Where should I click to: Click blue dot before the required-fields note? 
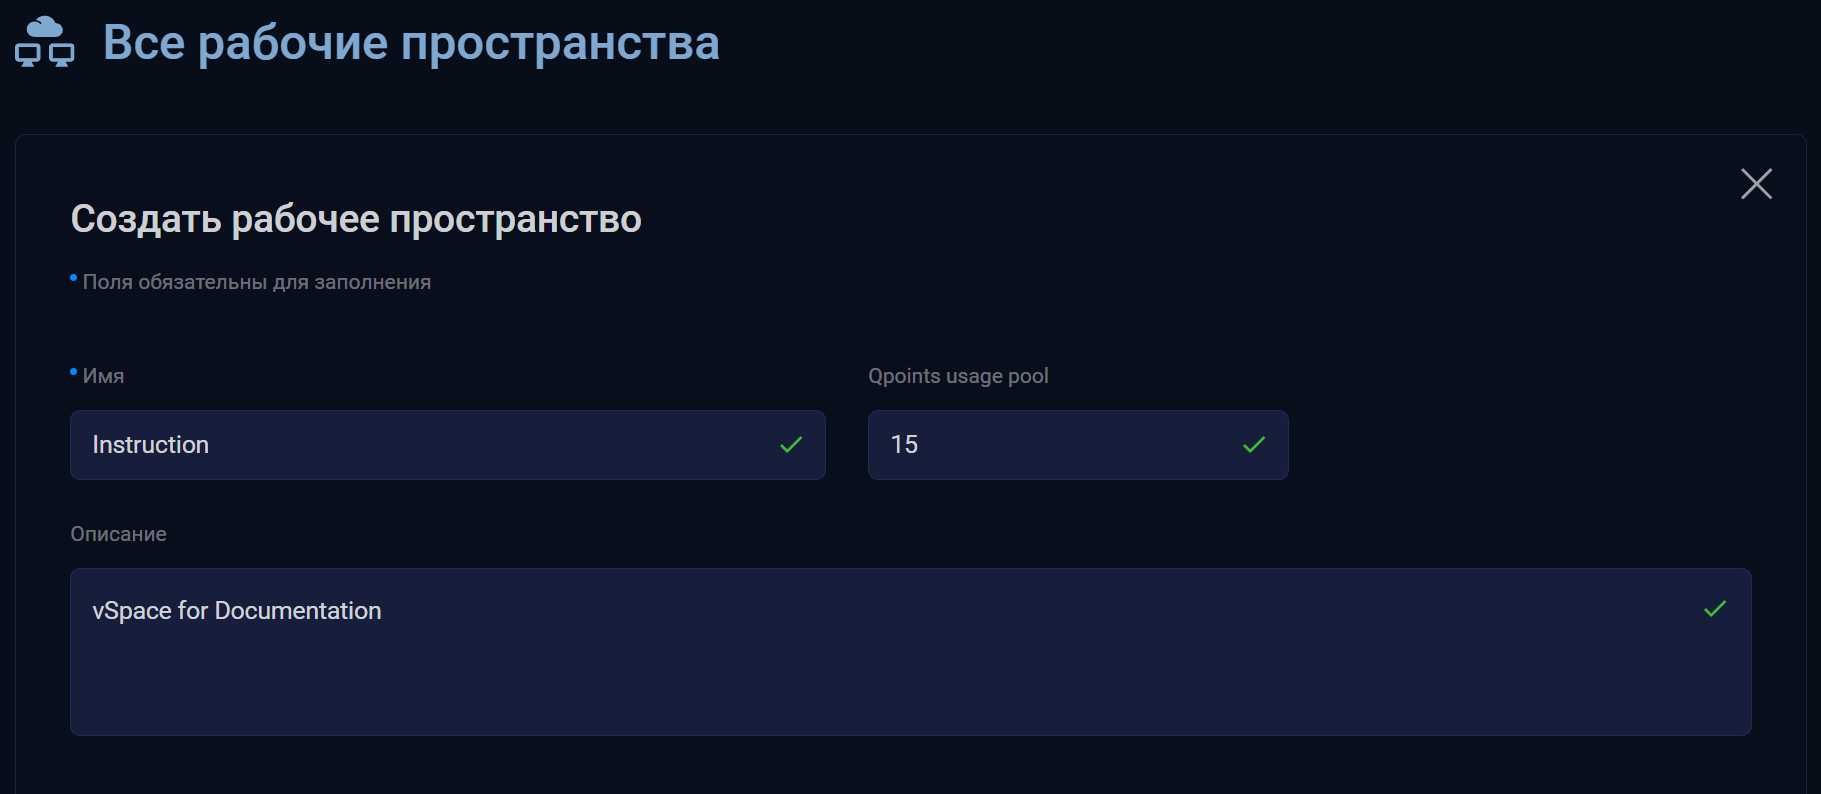[x=73, y=277]
